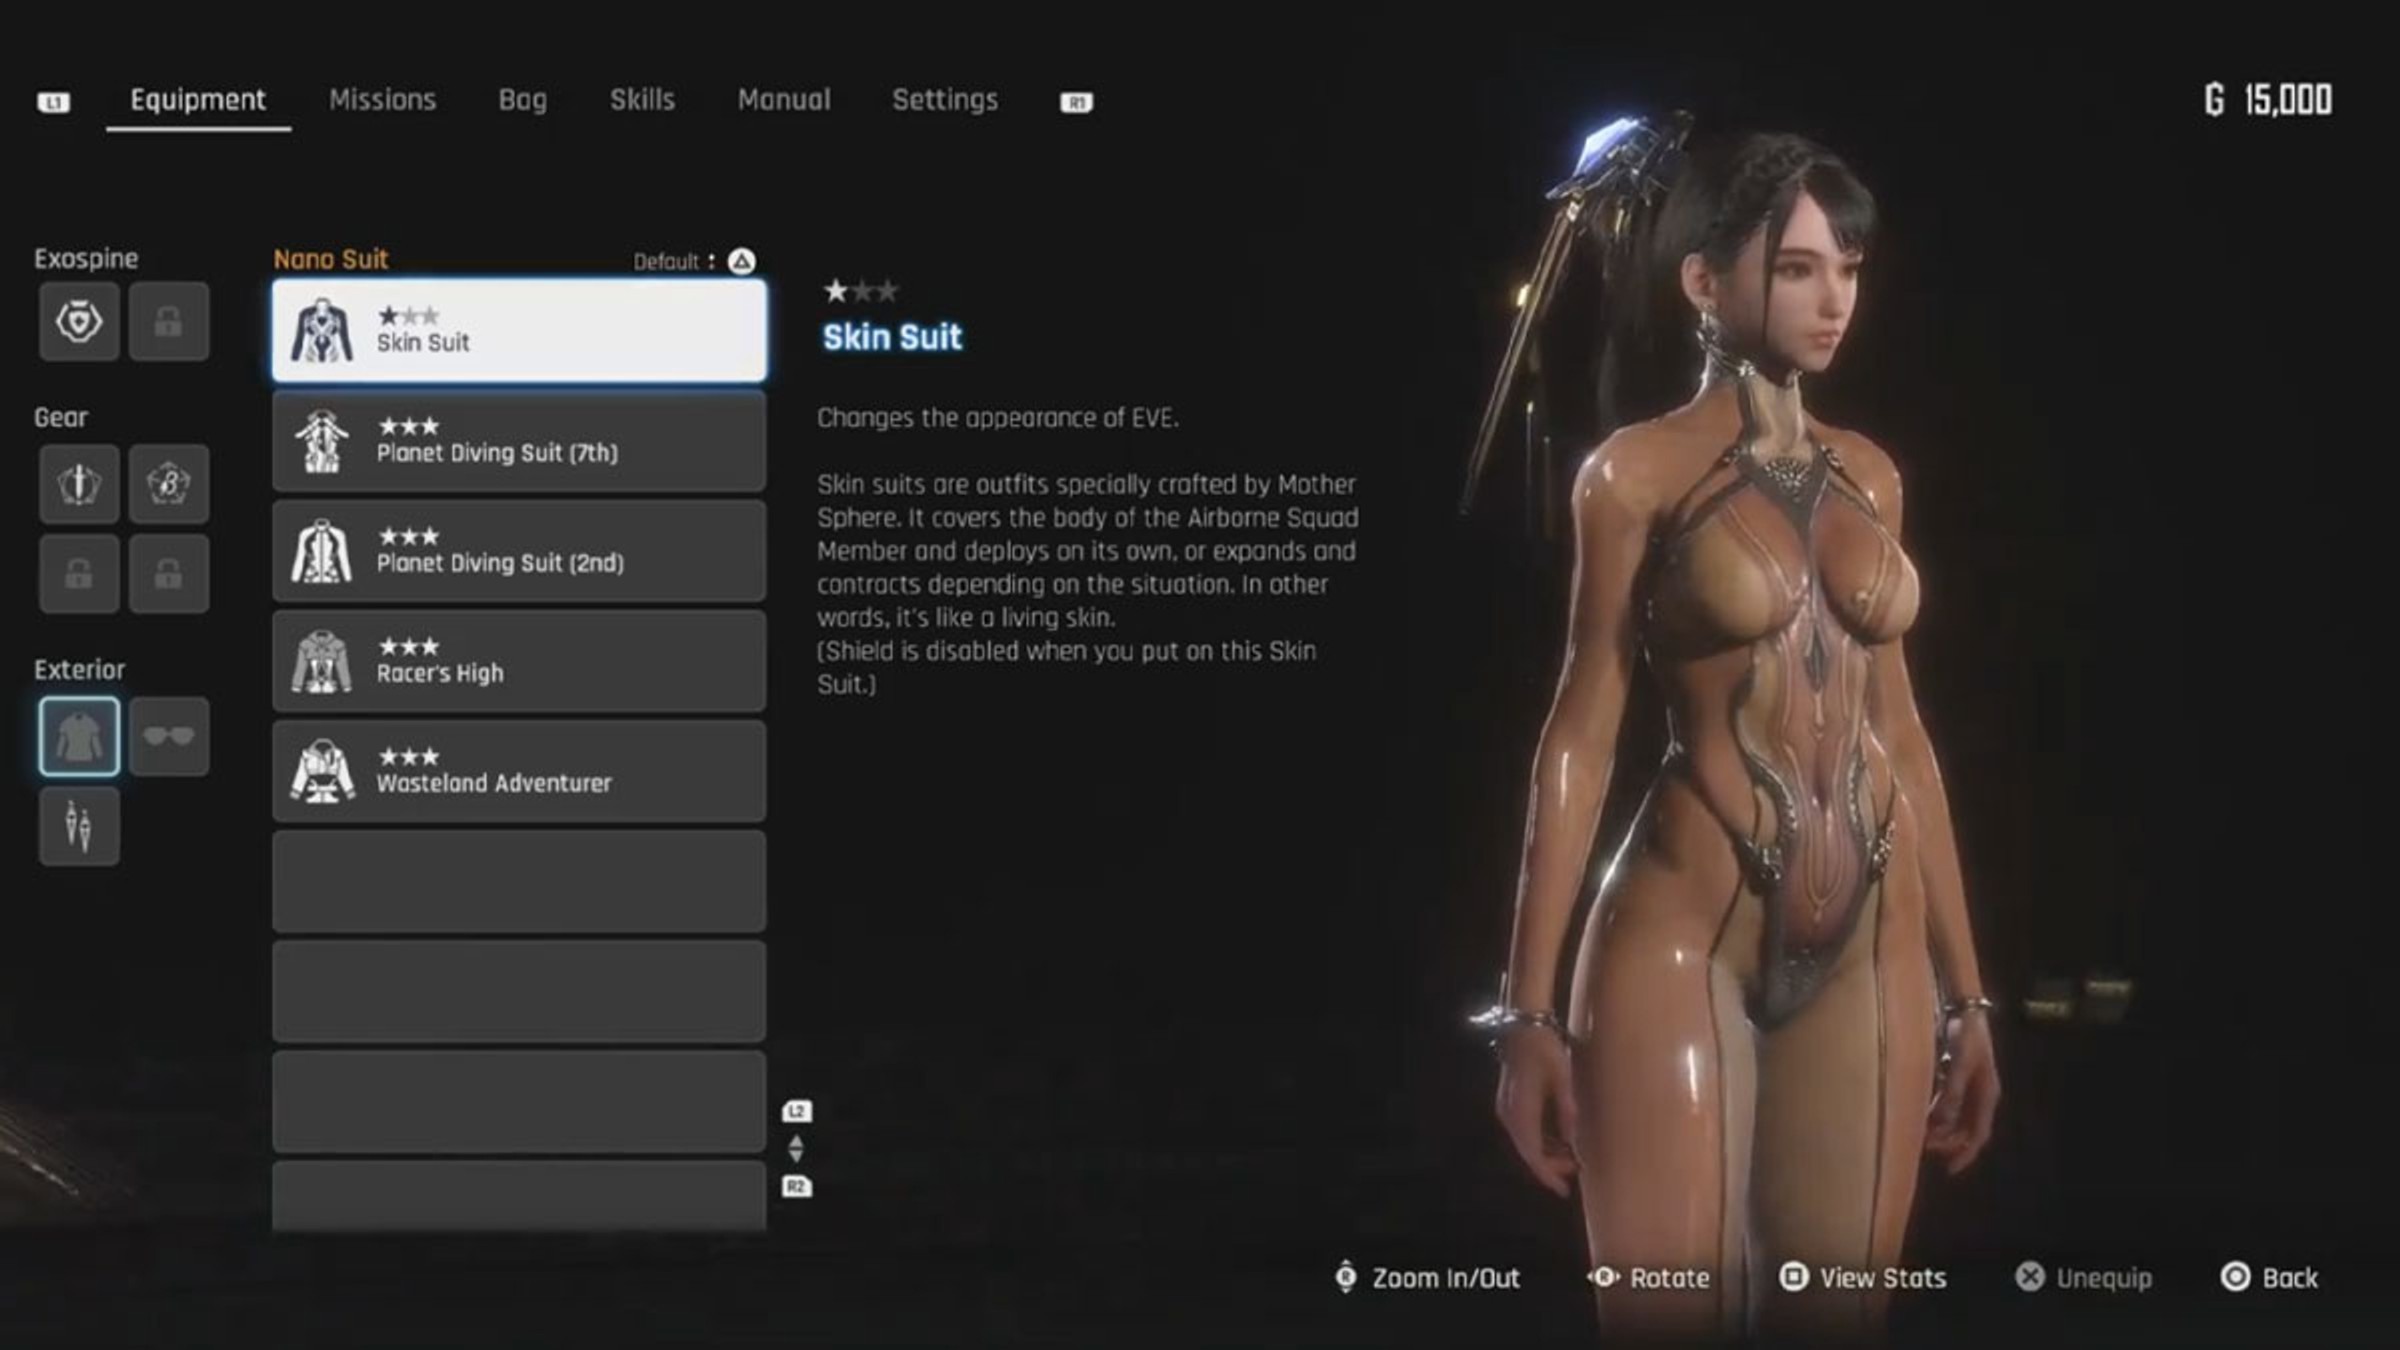This screenshot has height=1350, width=2400.
Task: Click the Default triangle button icon
Action: (741, 262)
